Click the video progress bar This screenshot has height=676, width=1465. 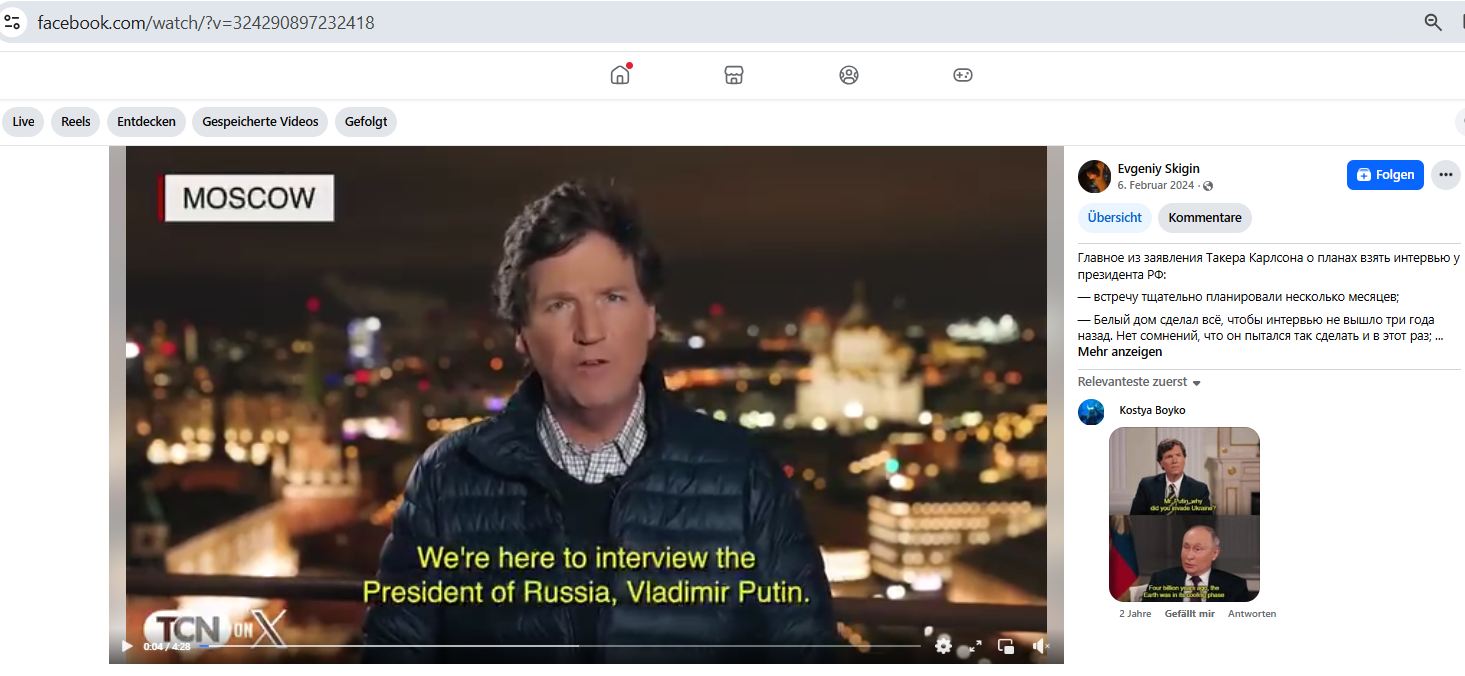pos(560,646)
